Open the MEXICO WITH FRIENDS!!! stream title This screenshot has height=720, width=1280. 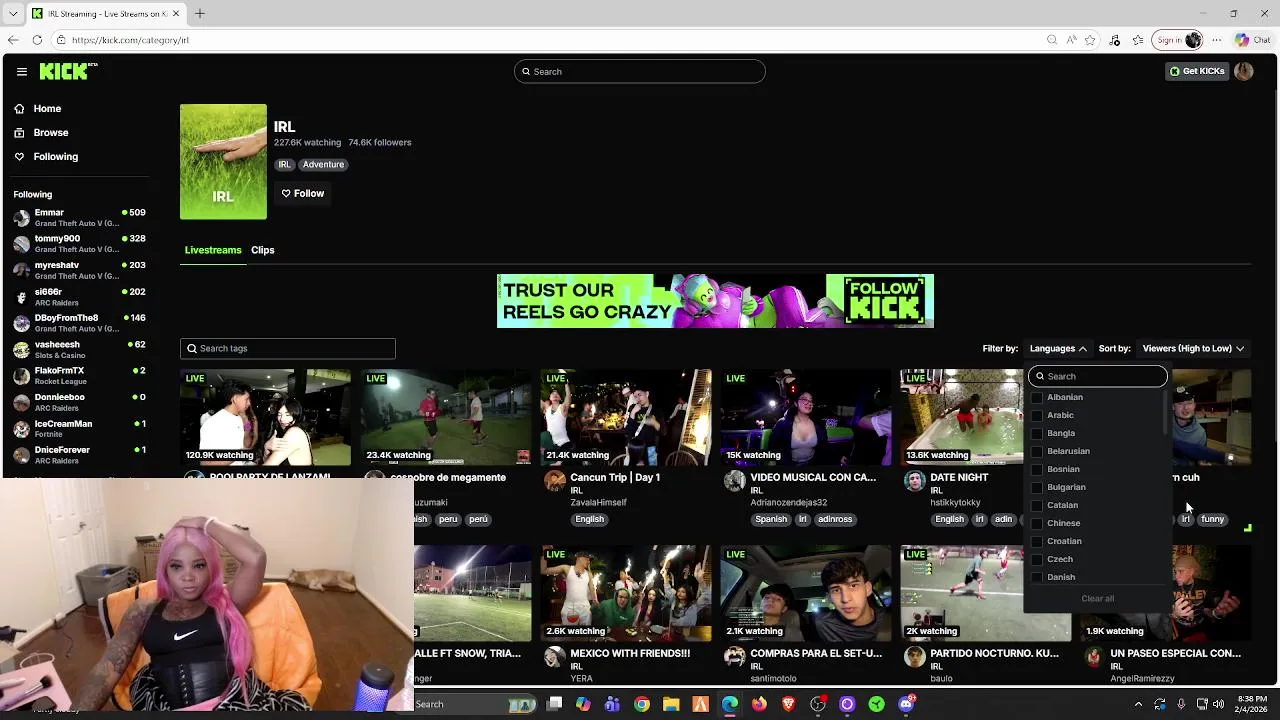click(630, 653)
